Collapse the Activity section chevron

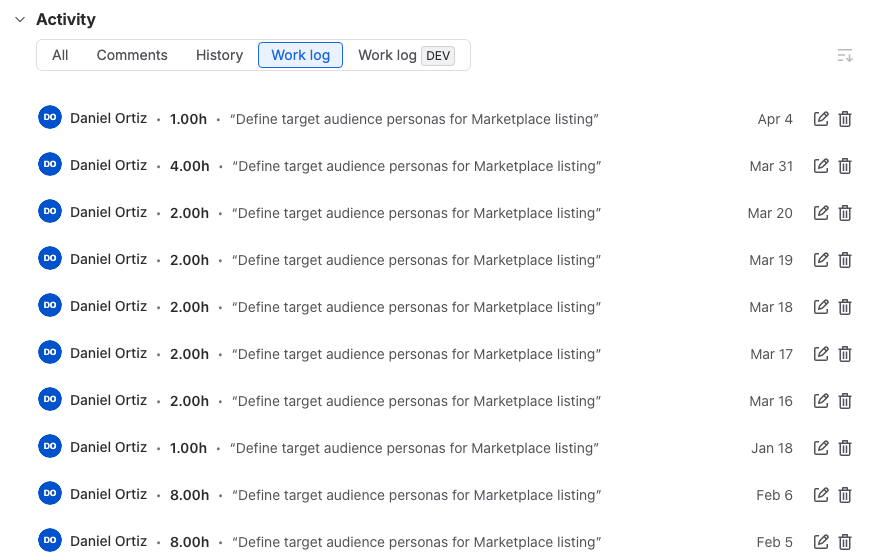(20, 20)
